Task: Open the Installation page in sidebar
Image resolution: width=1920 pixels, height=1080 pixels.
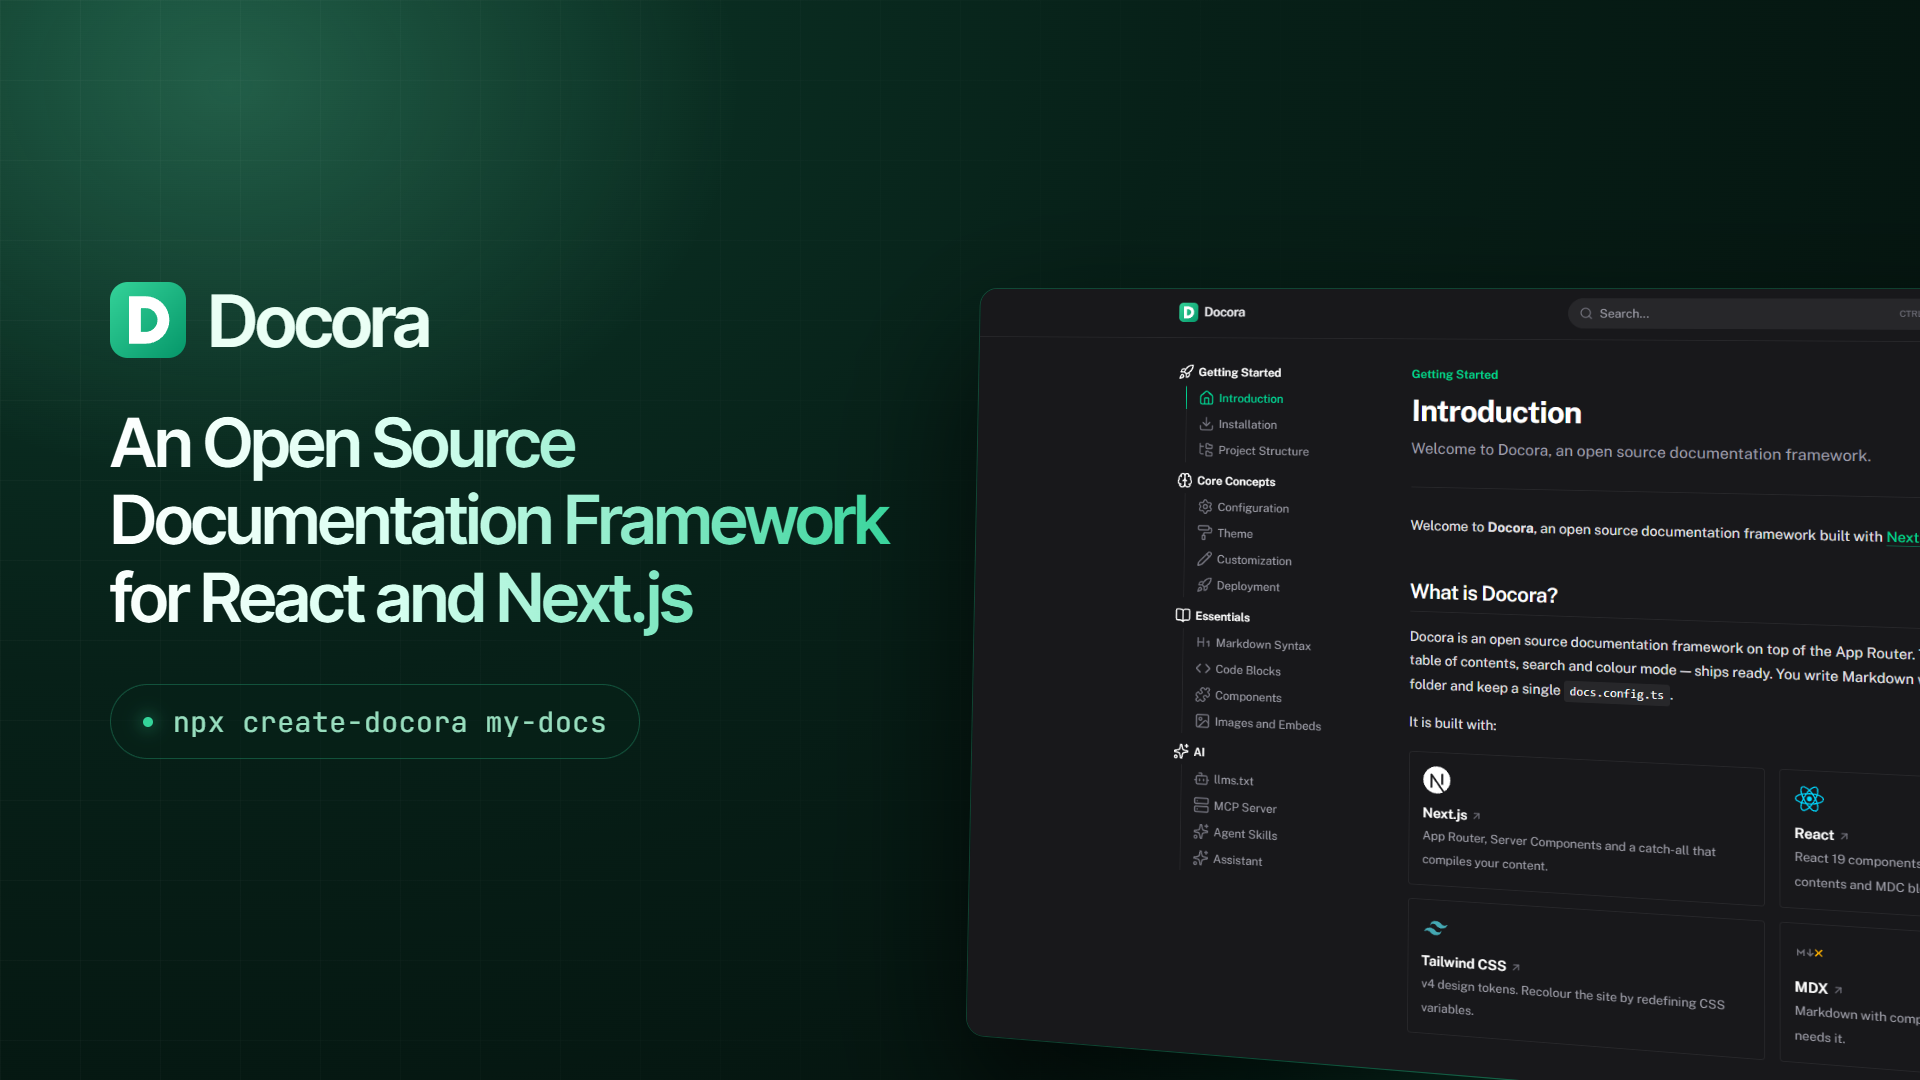Action: [x=1247, y=424]
